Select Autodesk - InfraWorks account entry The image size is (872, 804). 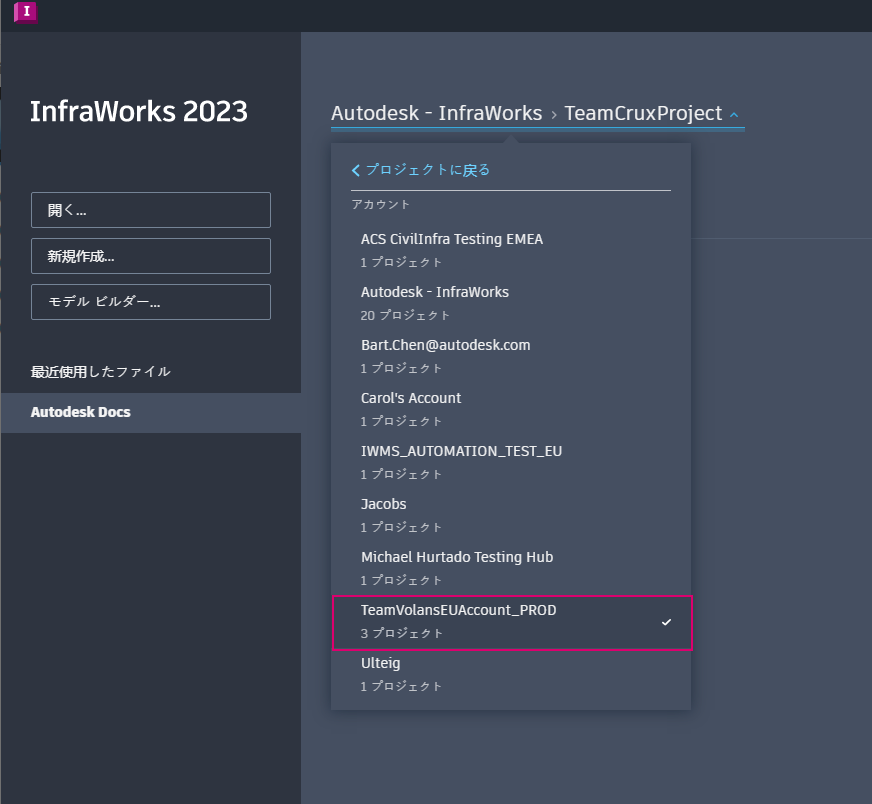pyautogui.click(x=511, y=303)
